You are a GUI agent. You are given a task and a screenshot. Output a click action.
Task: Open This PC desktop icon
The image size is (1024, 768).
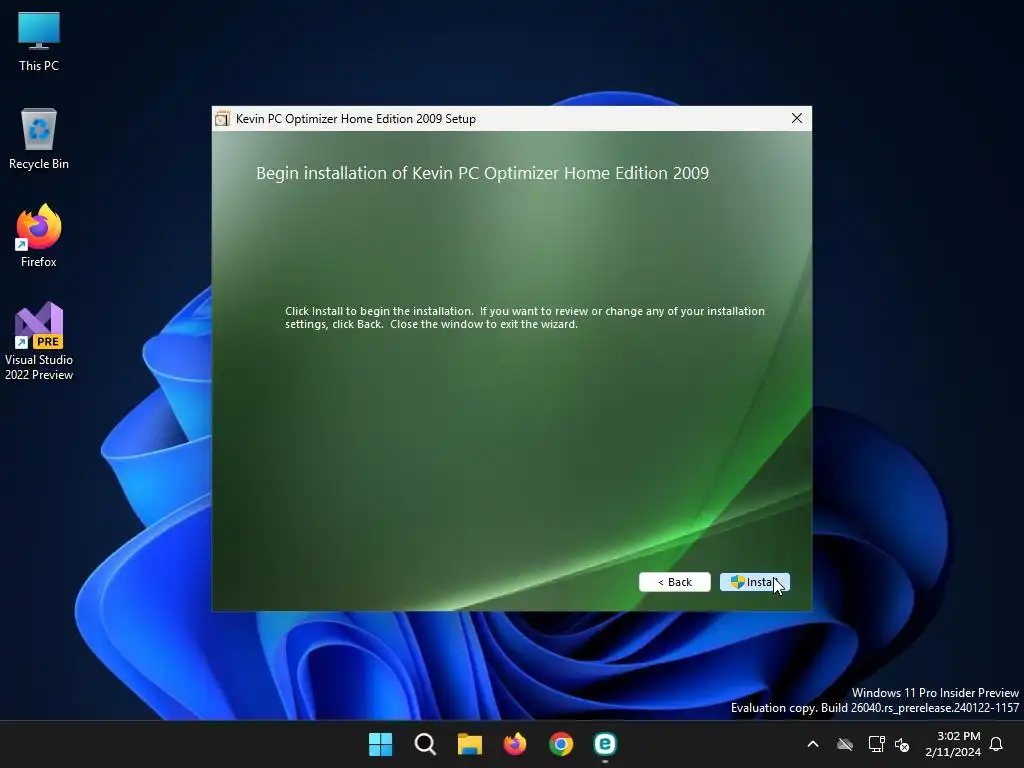(39, 42)
